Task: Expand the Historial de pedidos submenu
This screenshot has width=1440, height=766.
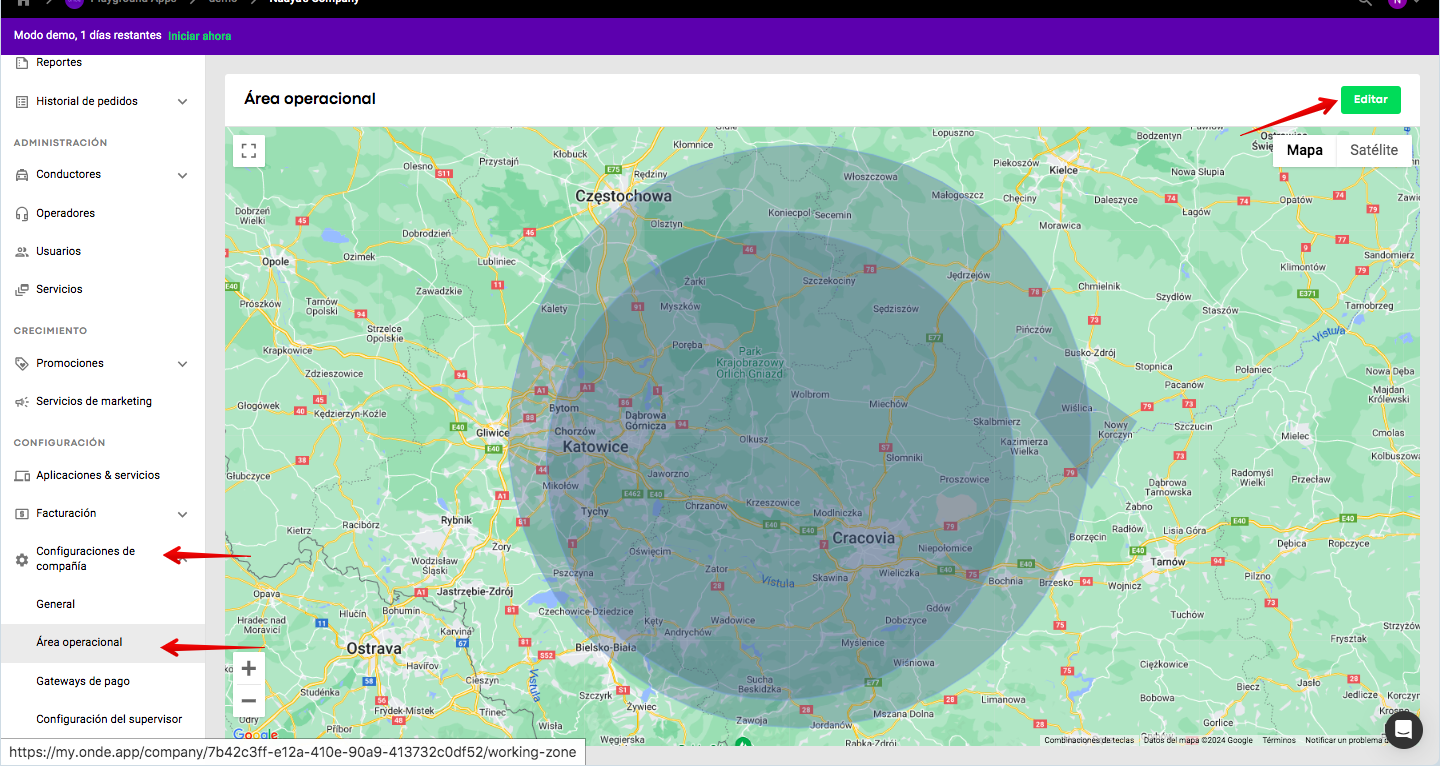Action: tap(182, 102)
